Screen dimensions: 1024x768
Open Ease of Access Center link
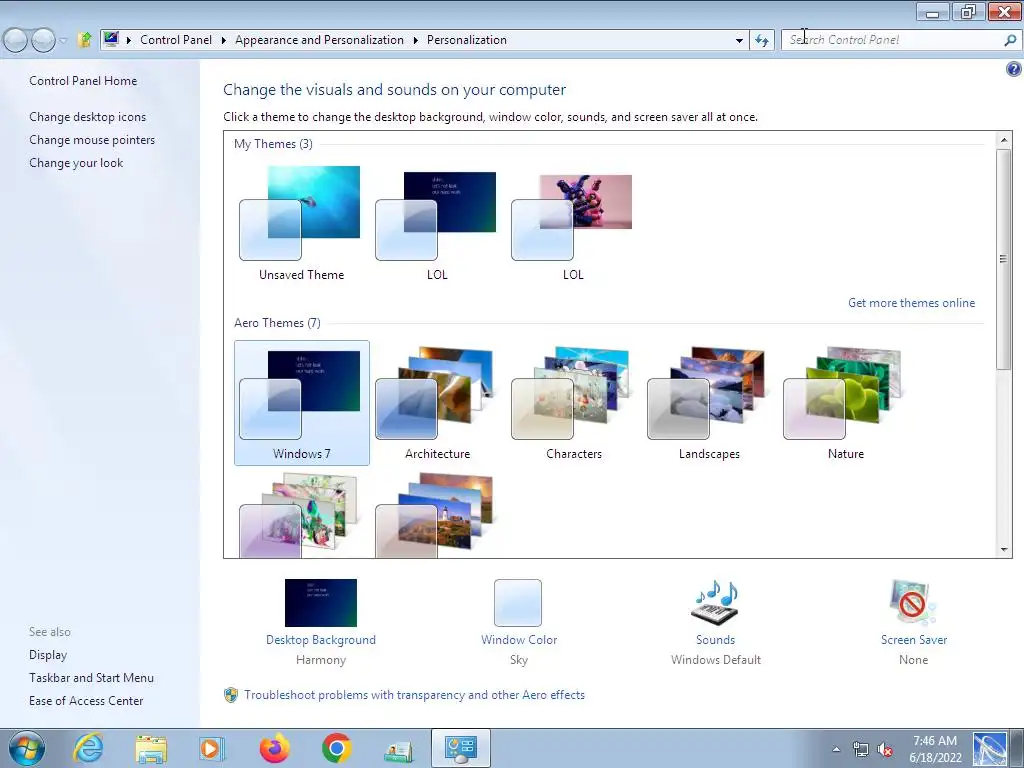[86, 701]
